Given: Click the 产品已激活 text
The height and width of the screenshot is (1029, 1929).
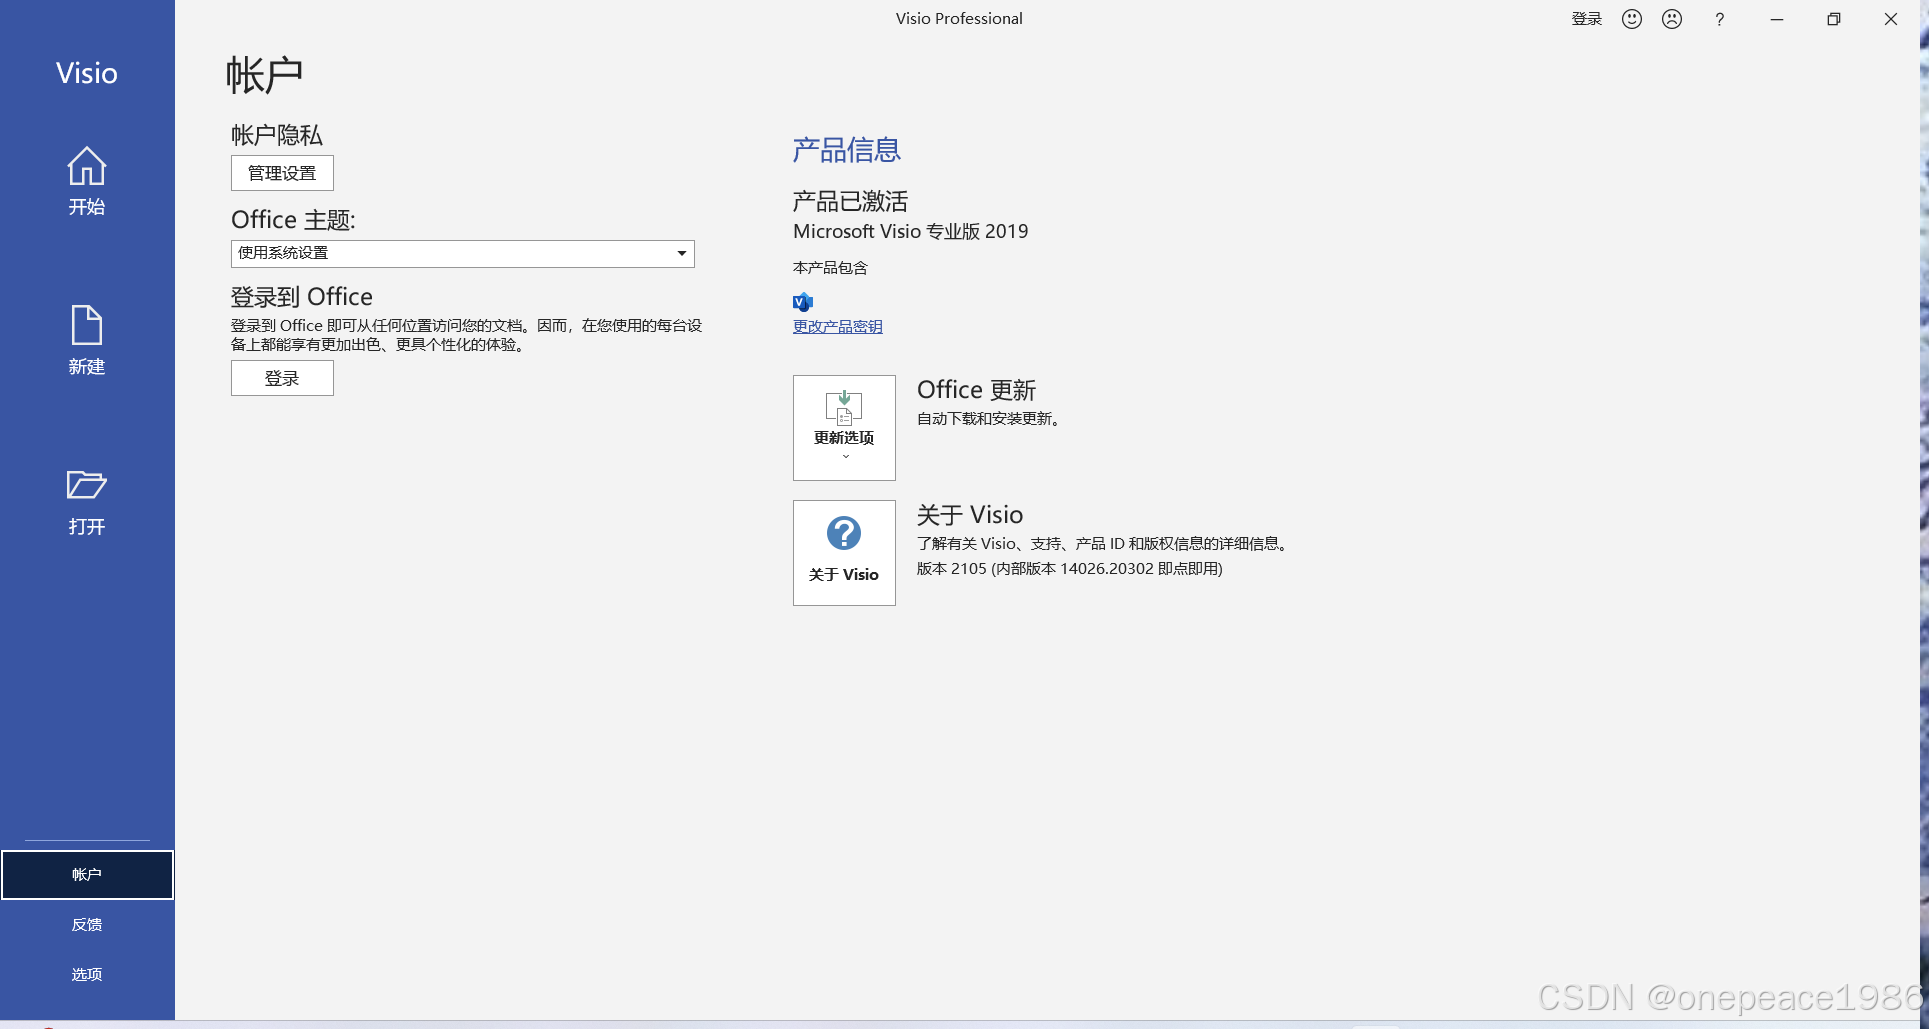Looking at the screenshot, I should (850, 202).
